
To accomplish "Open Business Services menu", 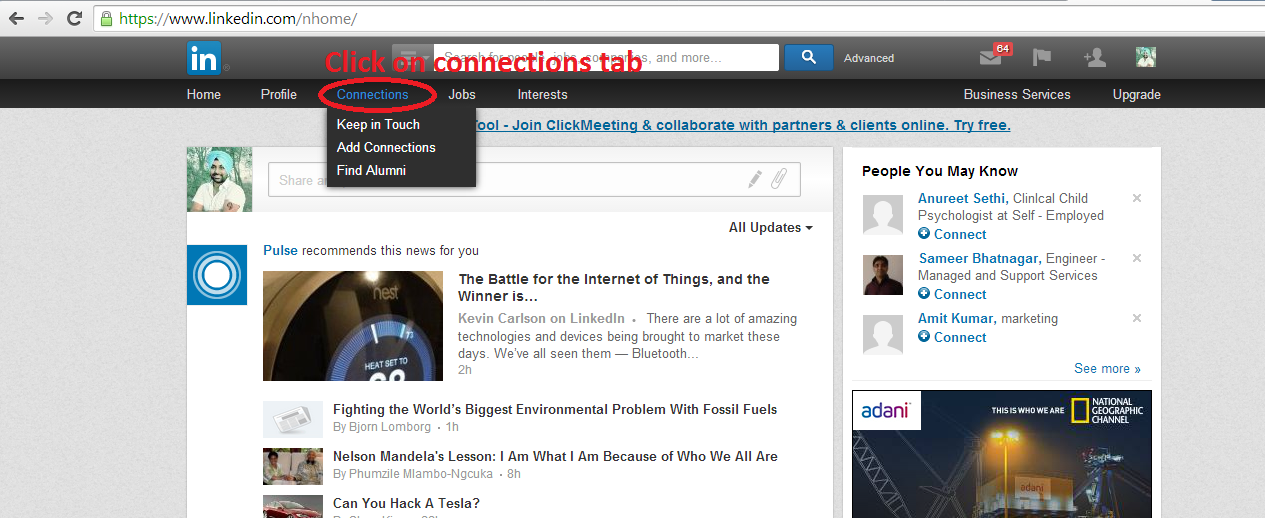I will tap(1017, 94).
